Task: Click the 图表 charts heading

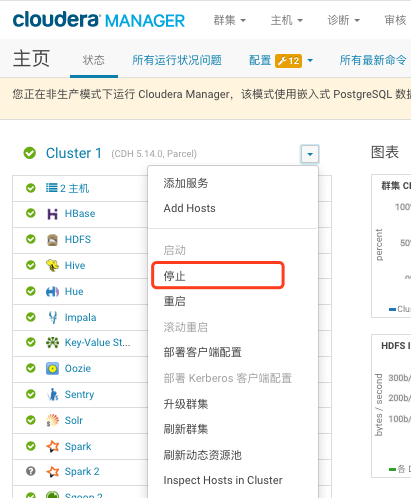Action: [x=385, y=152]
